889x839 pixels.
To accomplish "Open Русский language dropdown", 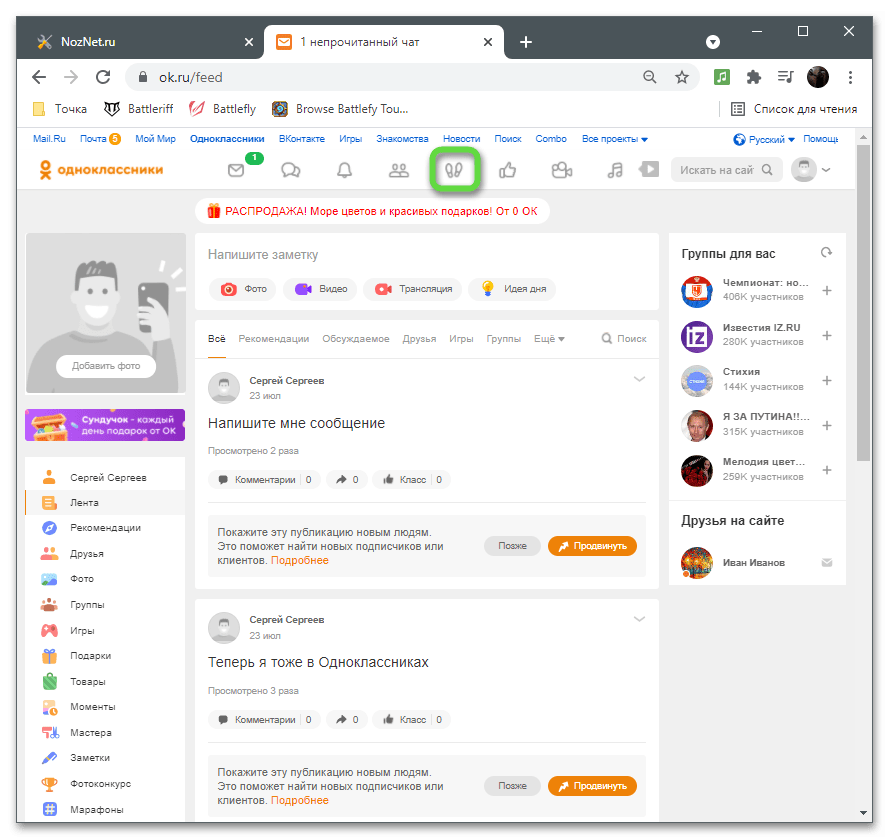I will tap(764, 139).
